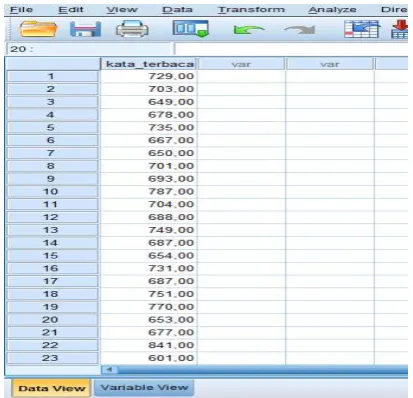Click cell with value 729,00
Screen dimensions: 413x398
click(149, 76)
